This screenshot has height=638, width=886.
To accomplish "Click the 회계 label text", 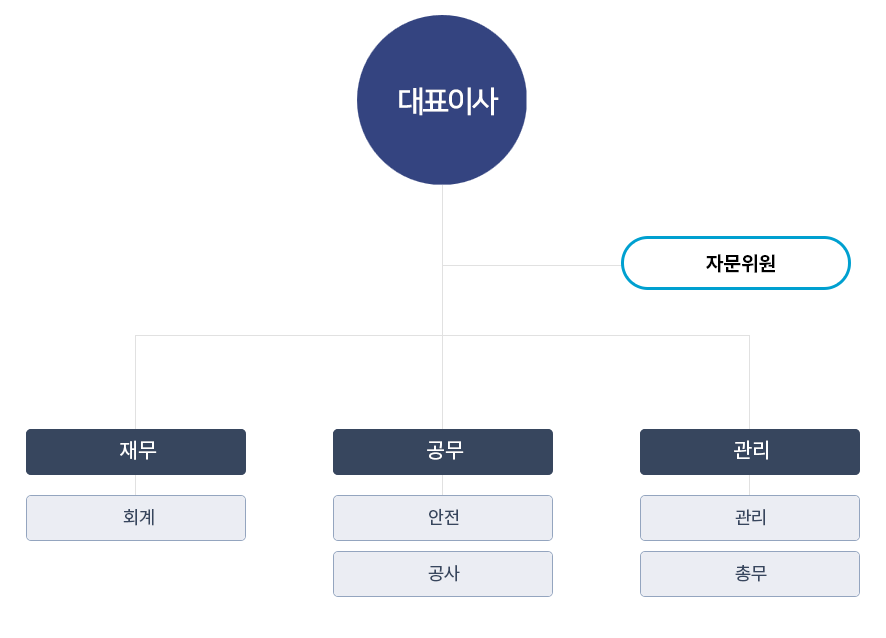I will click(x=138, y=517).
